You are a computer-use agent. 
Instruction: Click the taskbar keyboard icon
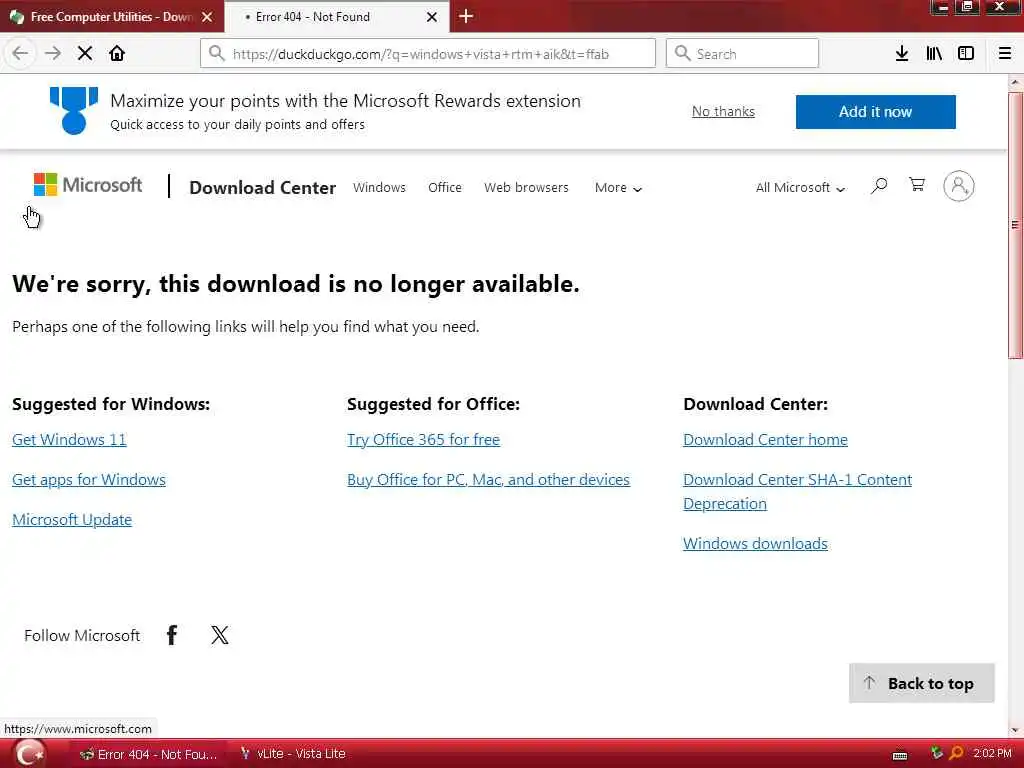[900, 756]
